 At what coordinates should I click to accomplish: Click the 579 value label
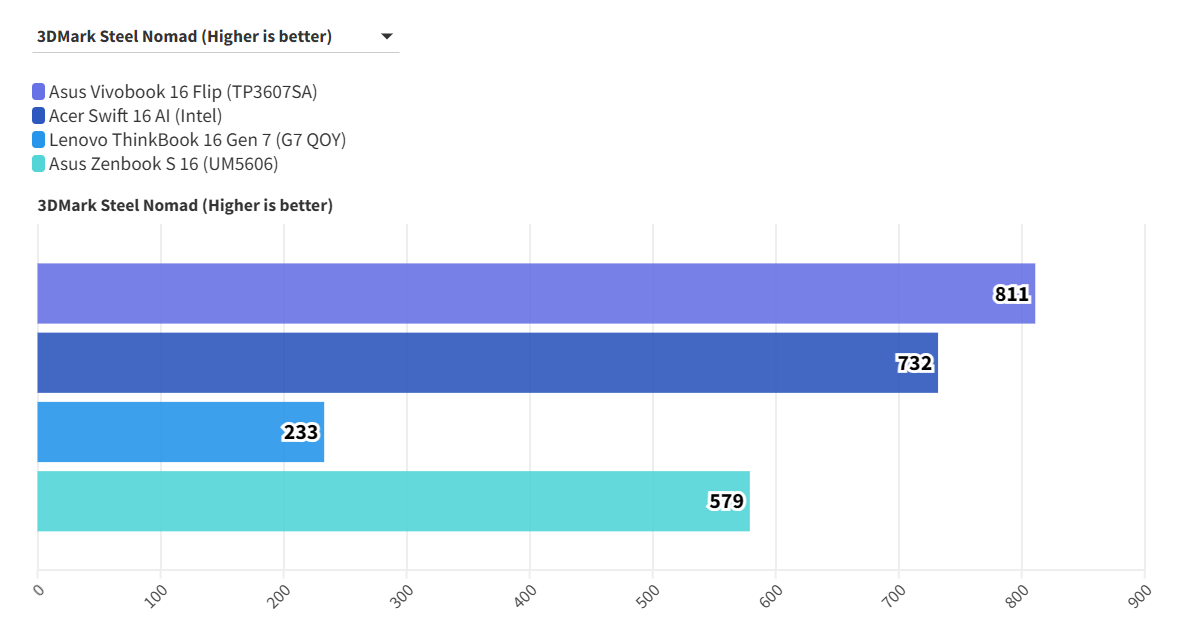click(726, 501)
